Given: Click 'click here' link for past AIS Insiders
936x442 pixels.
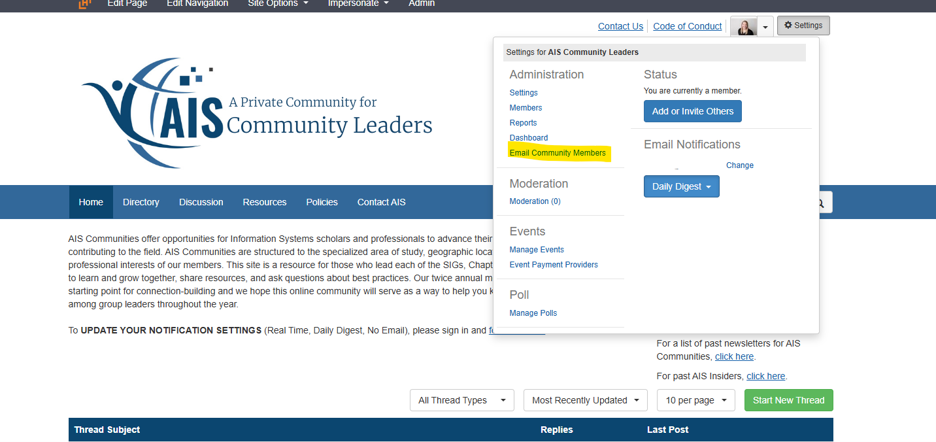Looking at the screenshot, I should point(766,376).
